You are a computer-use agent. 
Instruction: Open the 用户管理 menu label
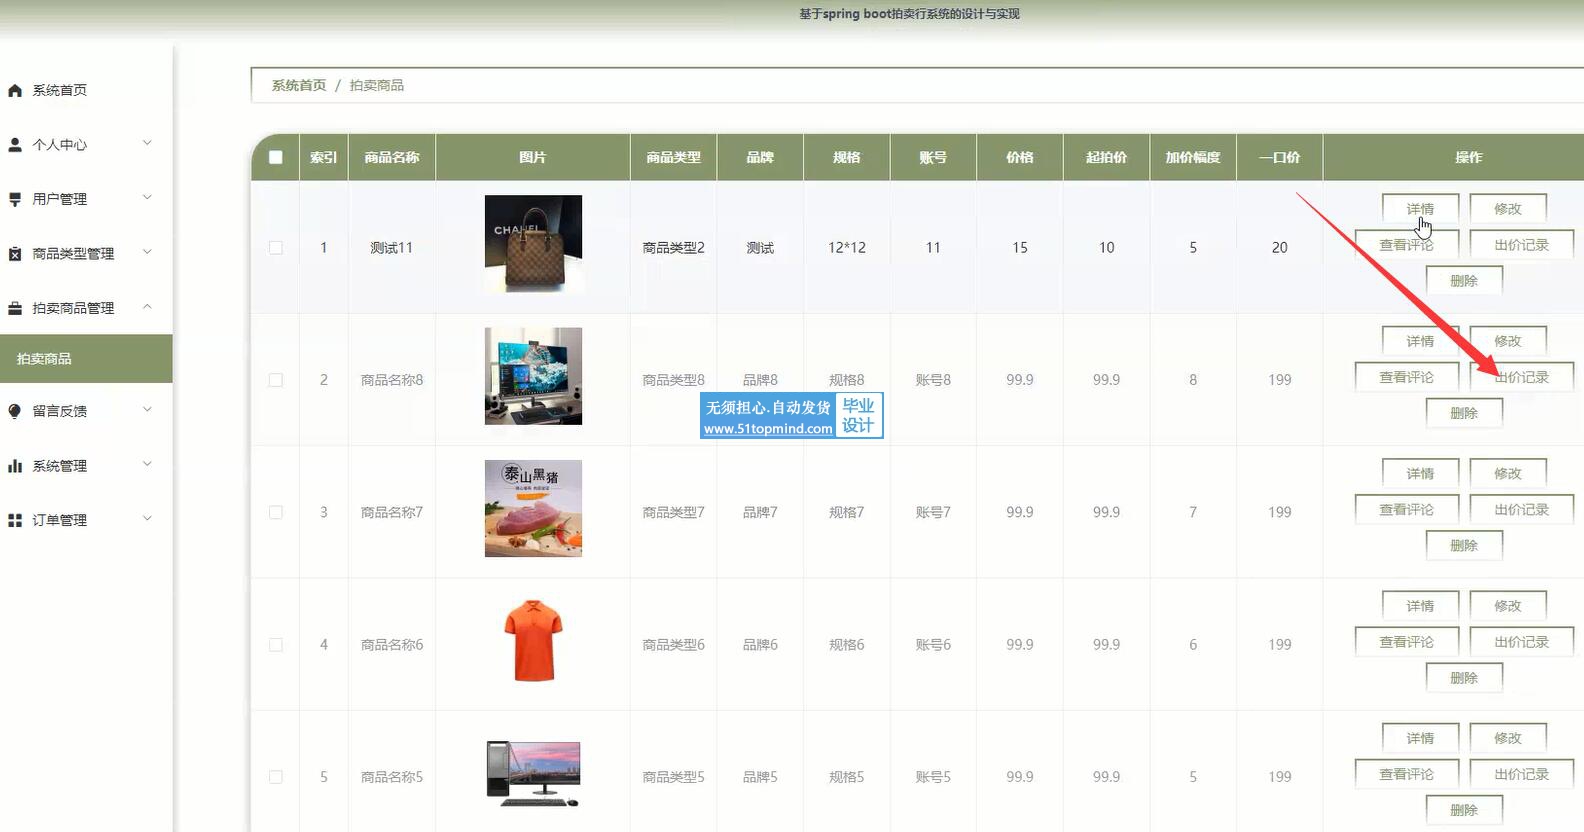pyautogui.click(x=59, y=199)
